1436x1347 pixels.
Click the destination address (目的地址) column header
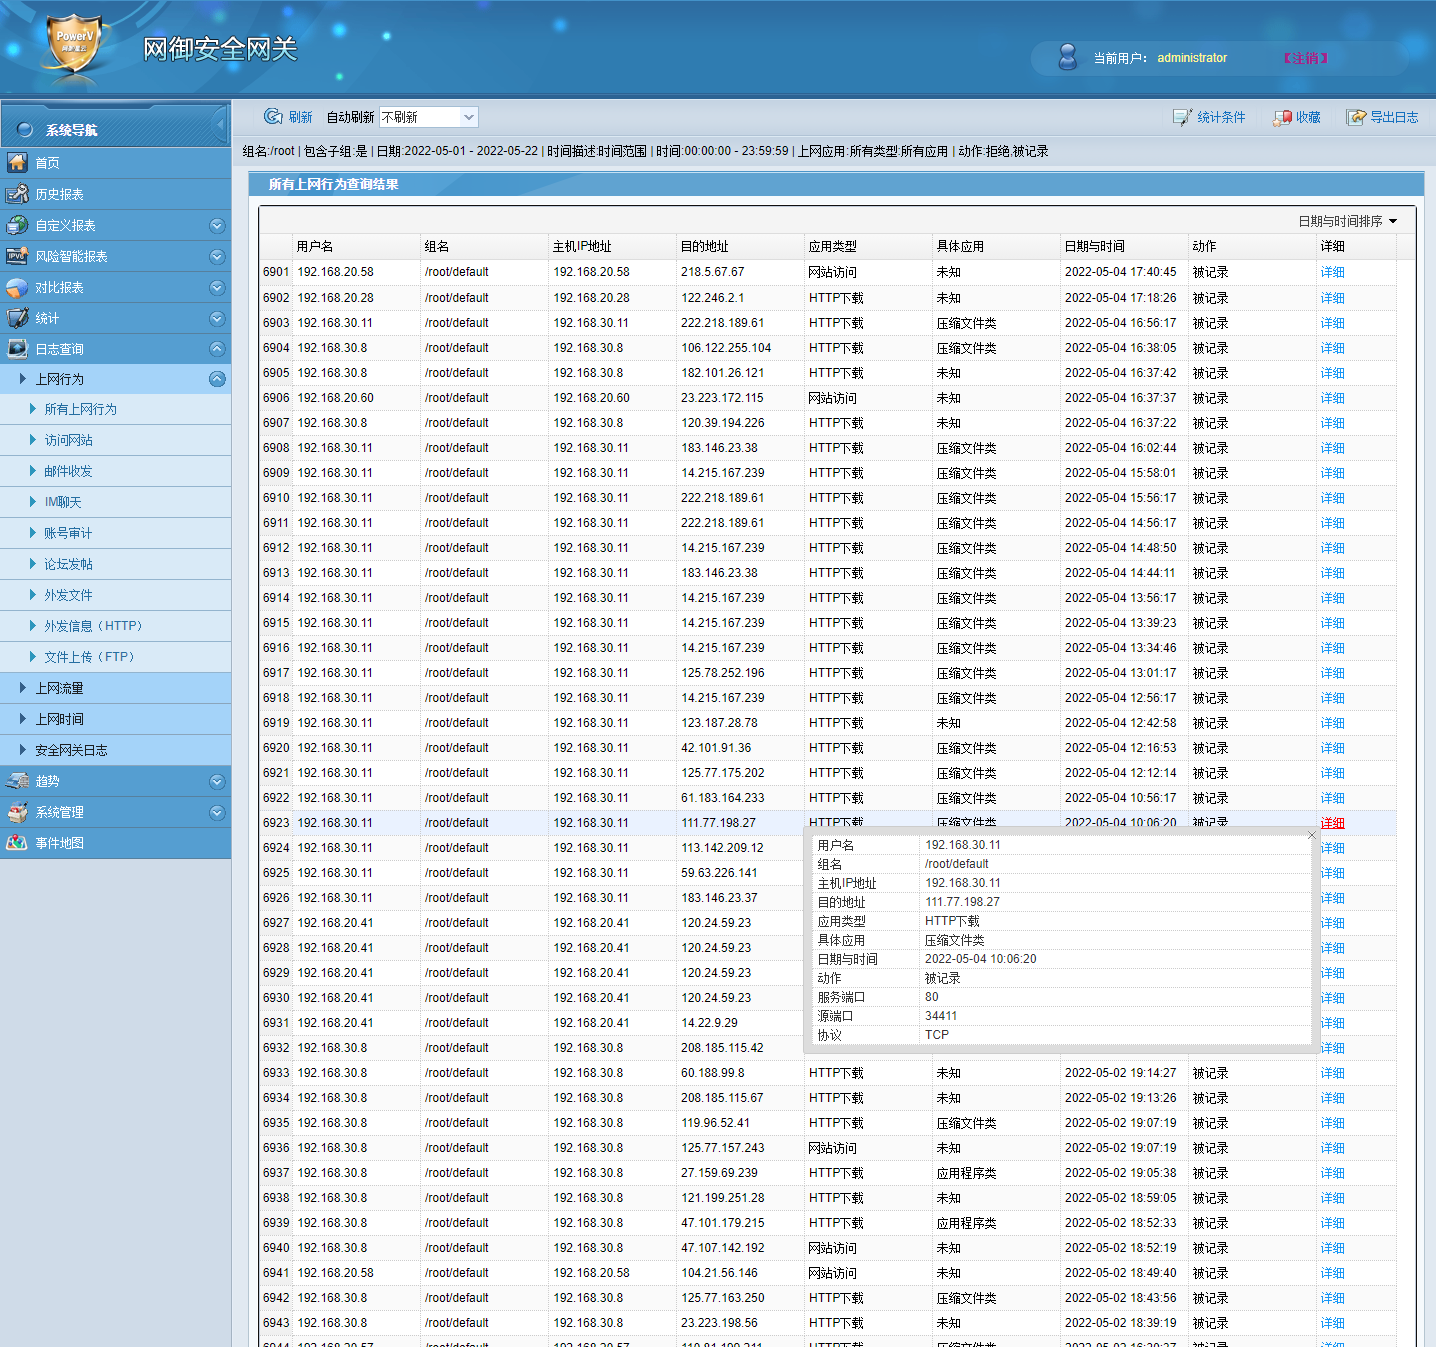click(x=705, y=246)
